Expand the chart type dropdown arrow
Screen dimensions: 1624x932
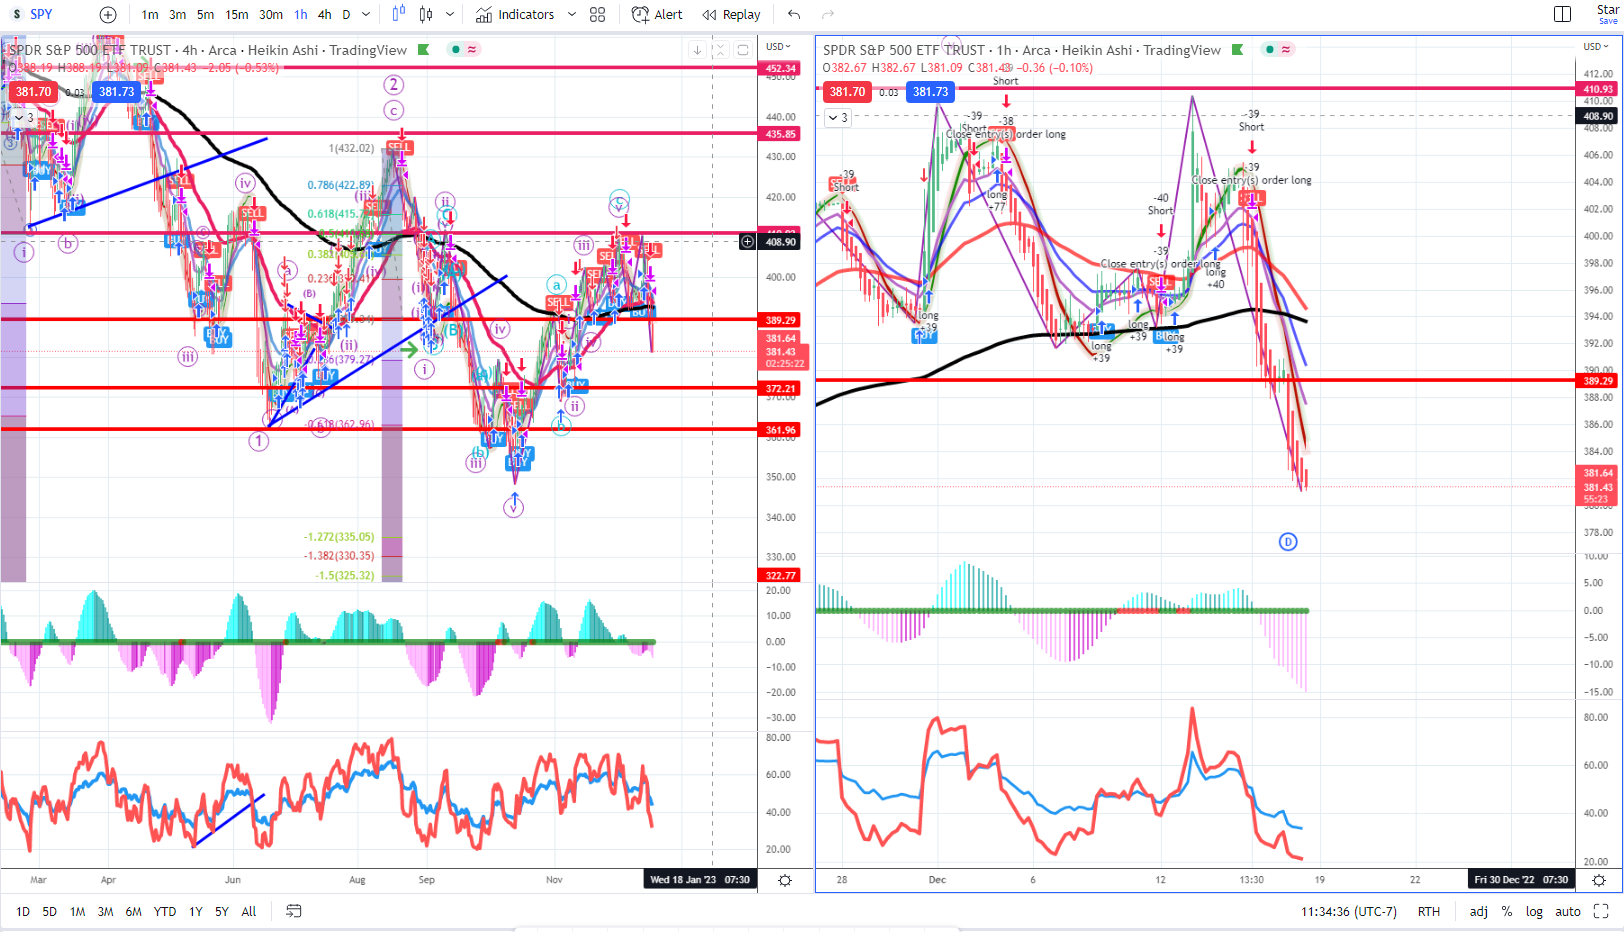450,14
